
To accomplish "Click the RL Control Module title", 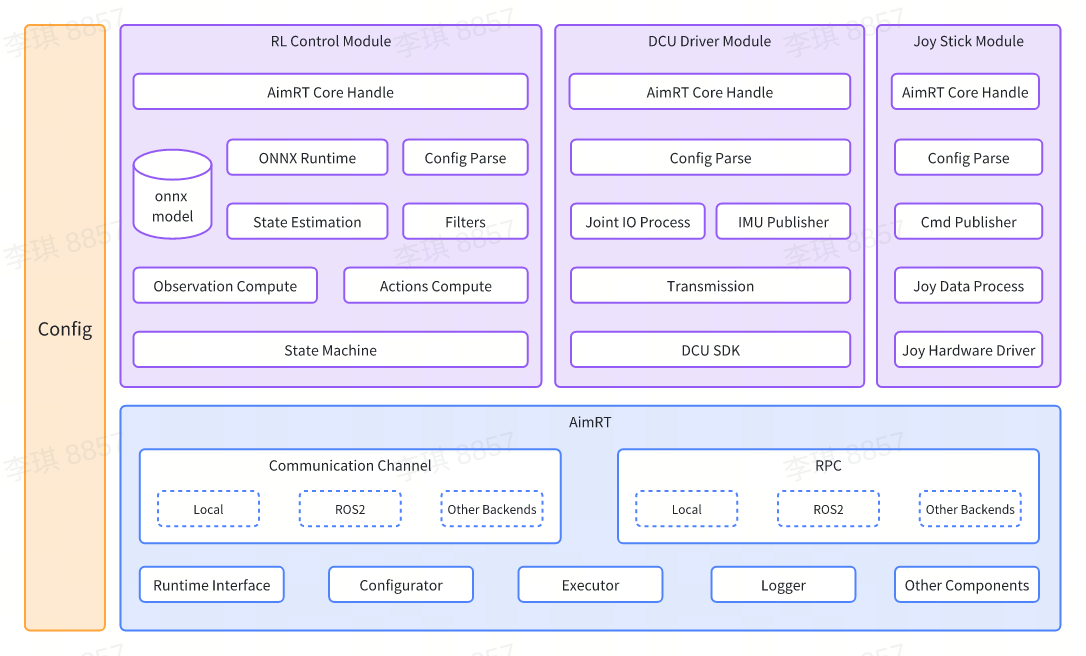I will coord(330,42).
